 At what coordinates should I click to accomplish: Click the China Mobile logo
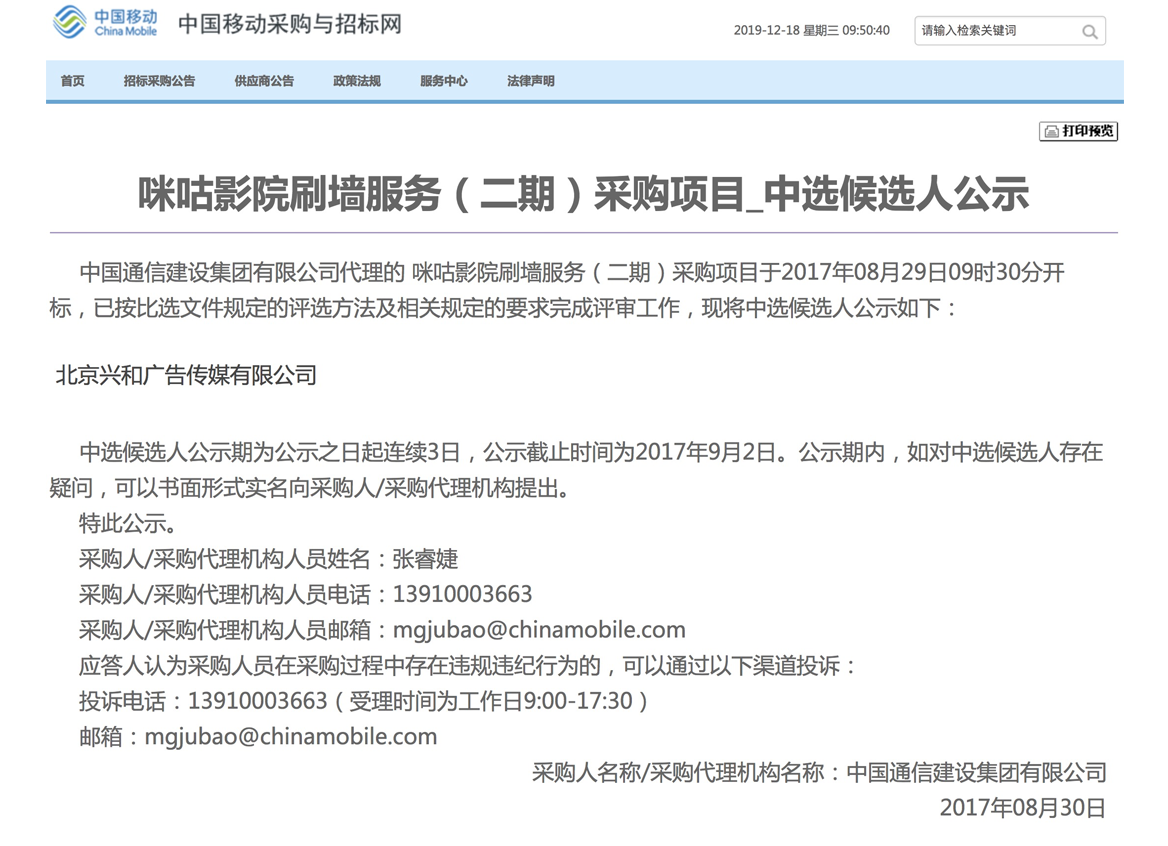click(105, 22)
